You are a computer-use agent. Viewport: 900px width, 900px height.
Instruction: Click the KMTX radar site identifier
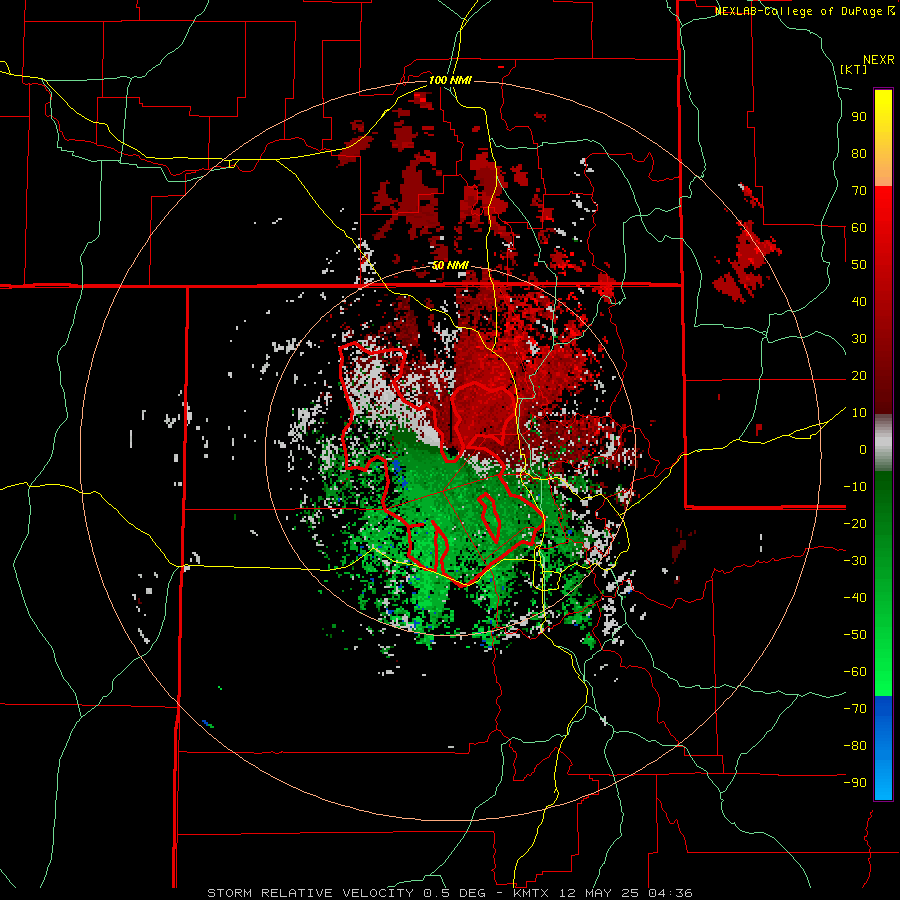pos(532,893)
